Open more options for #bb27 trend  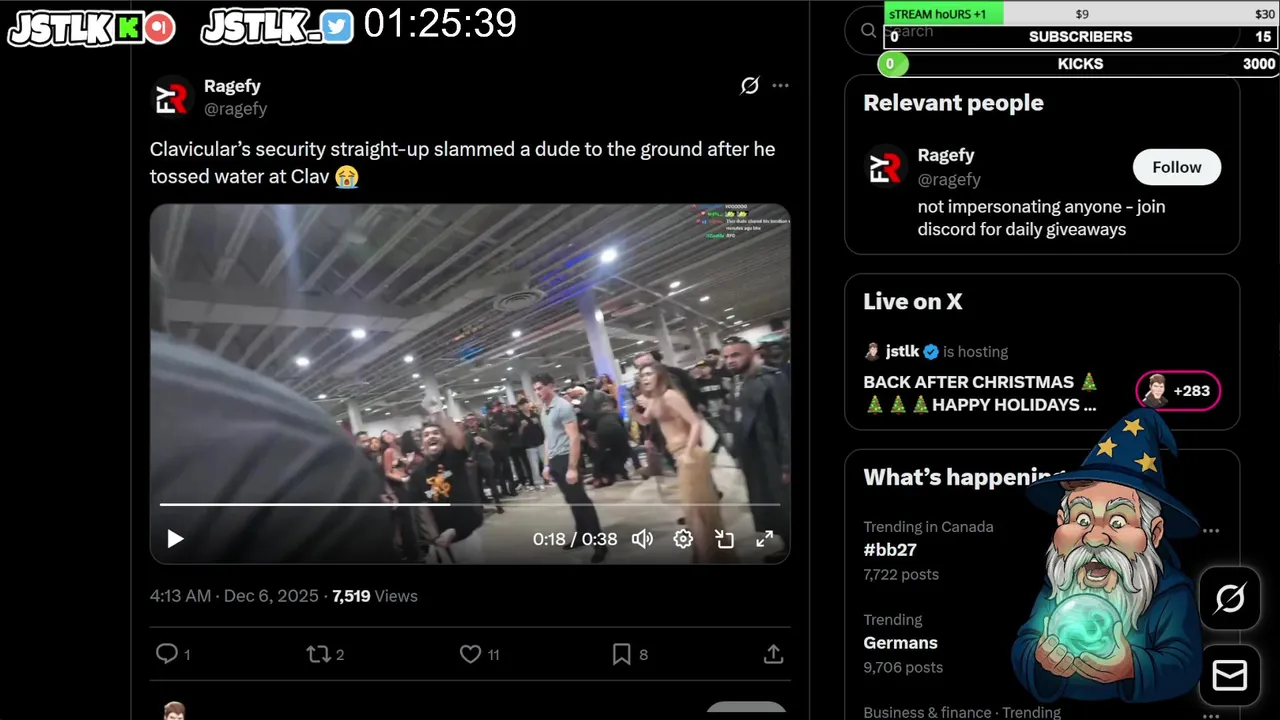pyautogui.click(x=1211, y=530)
